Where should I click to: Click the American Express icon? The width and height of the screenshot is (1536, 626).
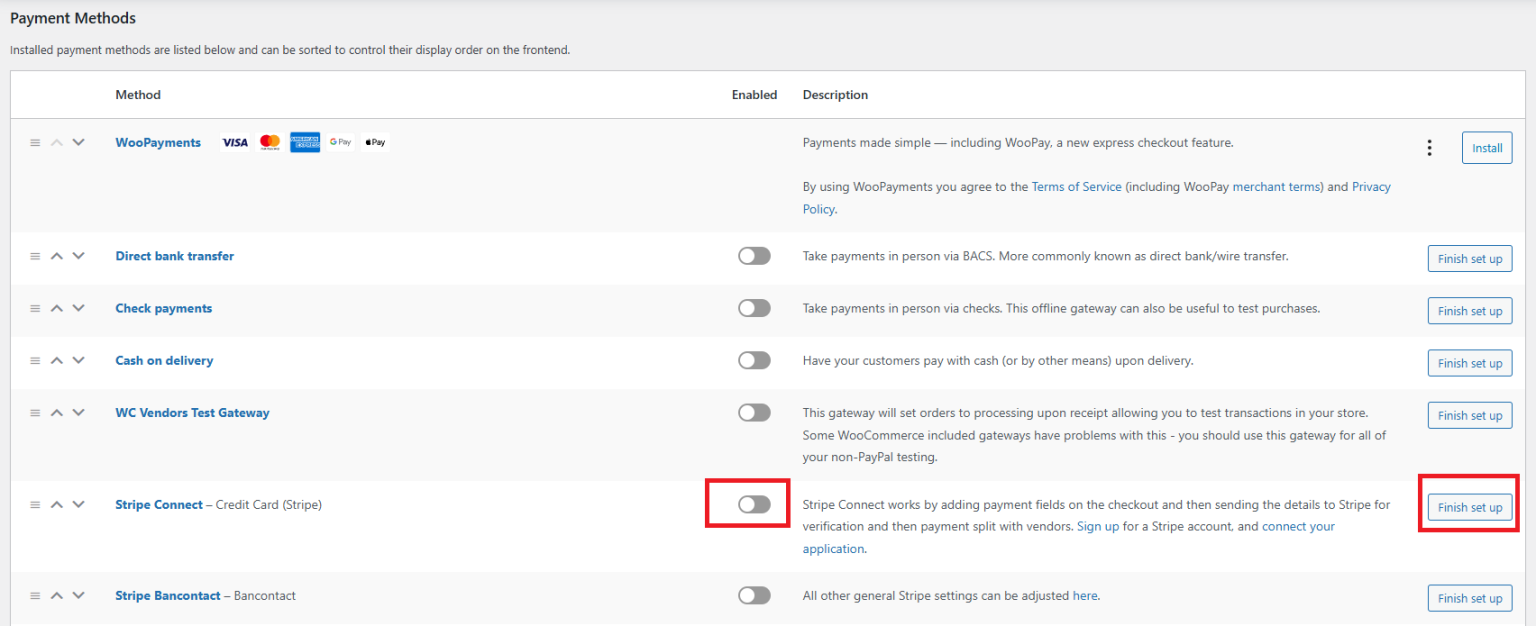(x=304, y=141)
